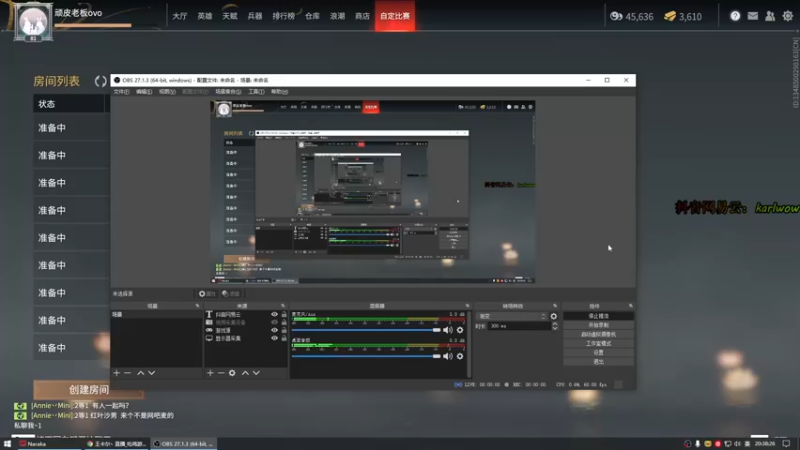The image size is (800, 450).
Task: Move source down with down arrow
Action: point(256,373)
